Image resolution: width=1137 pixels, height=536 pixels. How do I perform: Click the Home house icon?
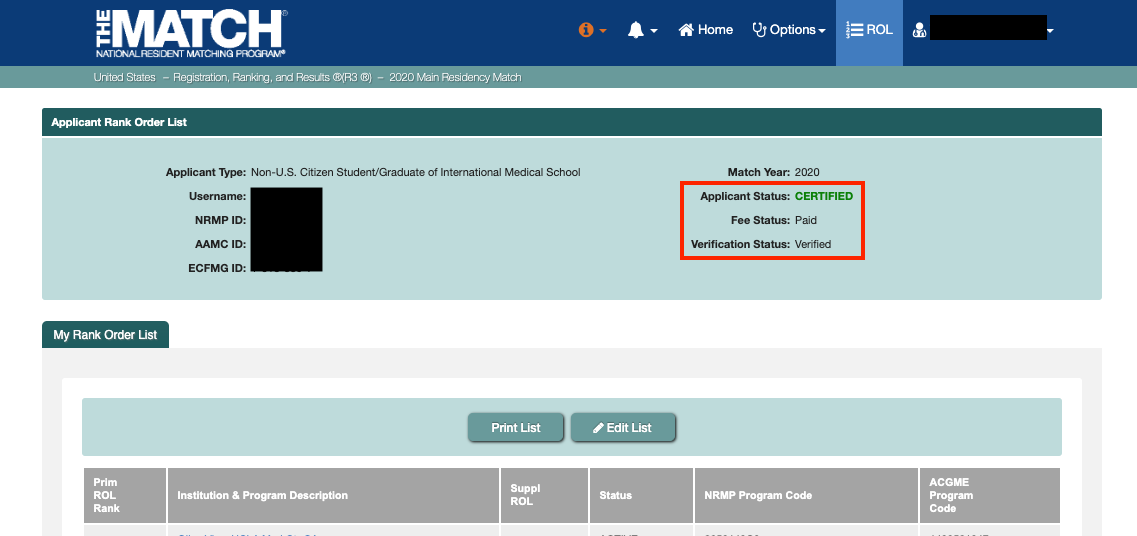point(686,30)
